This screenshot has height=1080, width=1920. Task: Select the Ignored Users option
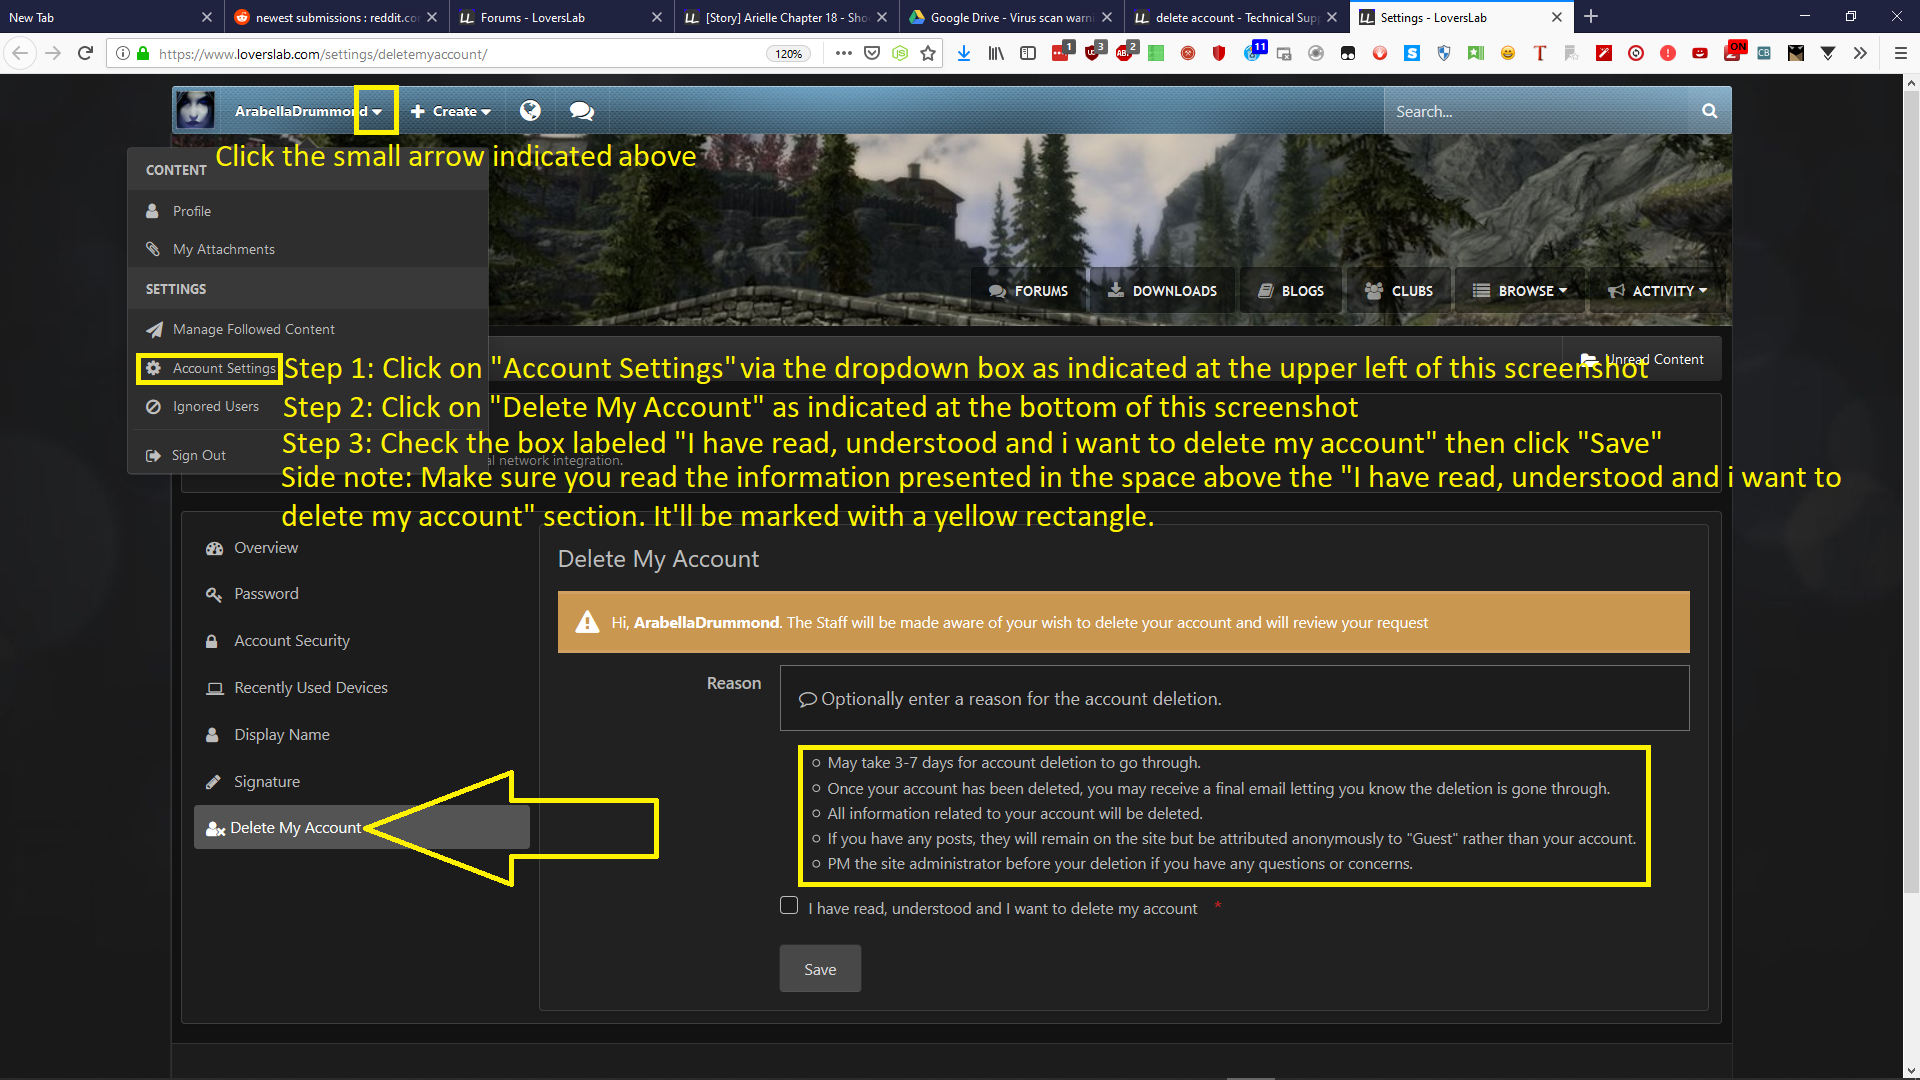tap(214, 405)
